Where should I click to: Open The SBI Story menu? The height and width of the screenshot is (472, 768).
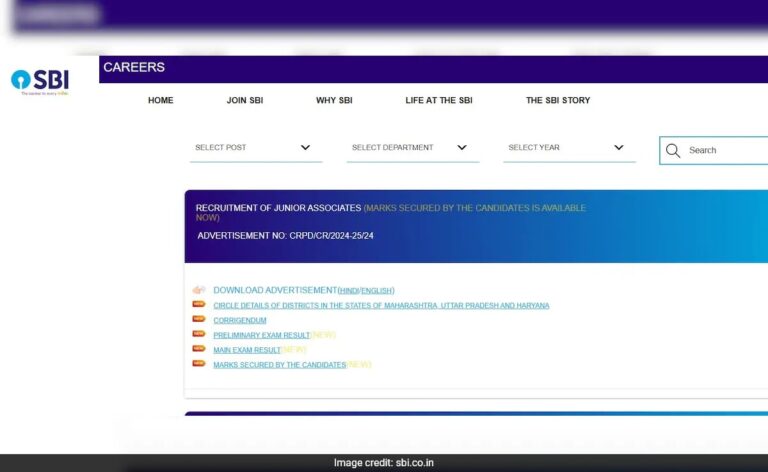click(x=558, y=100)
